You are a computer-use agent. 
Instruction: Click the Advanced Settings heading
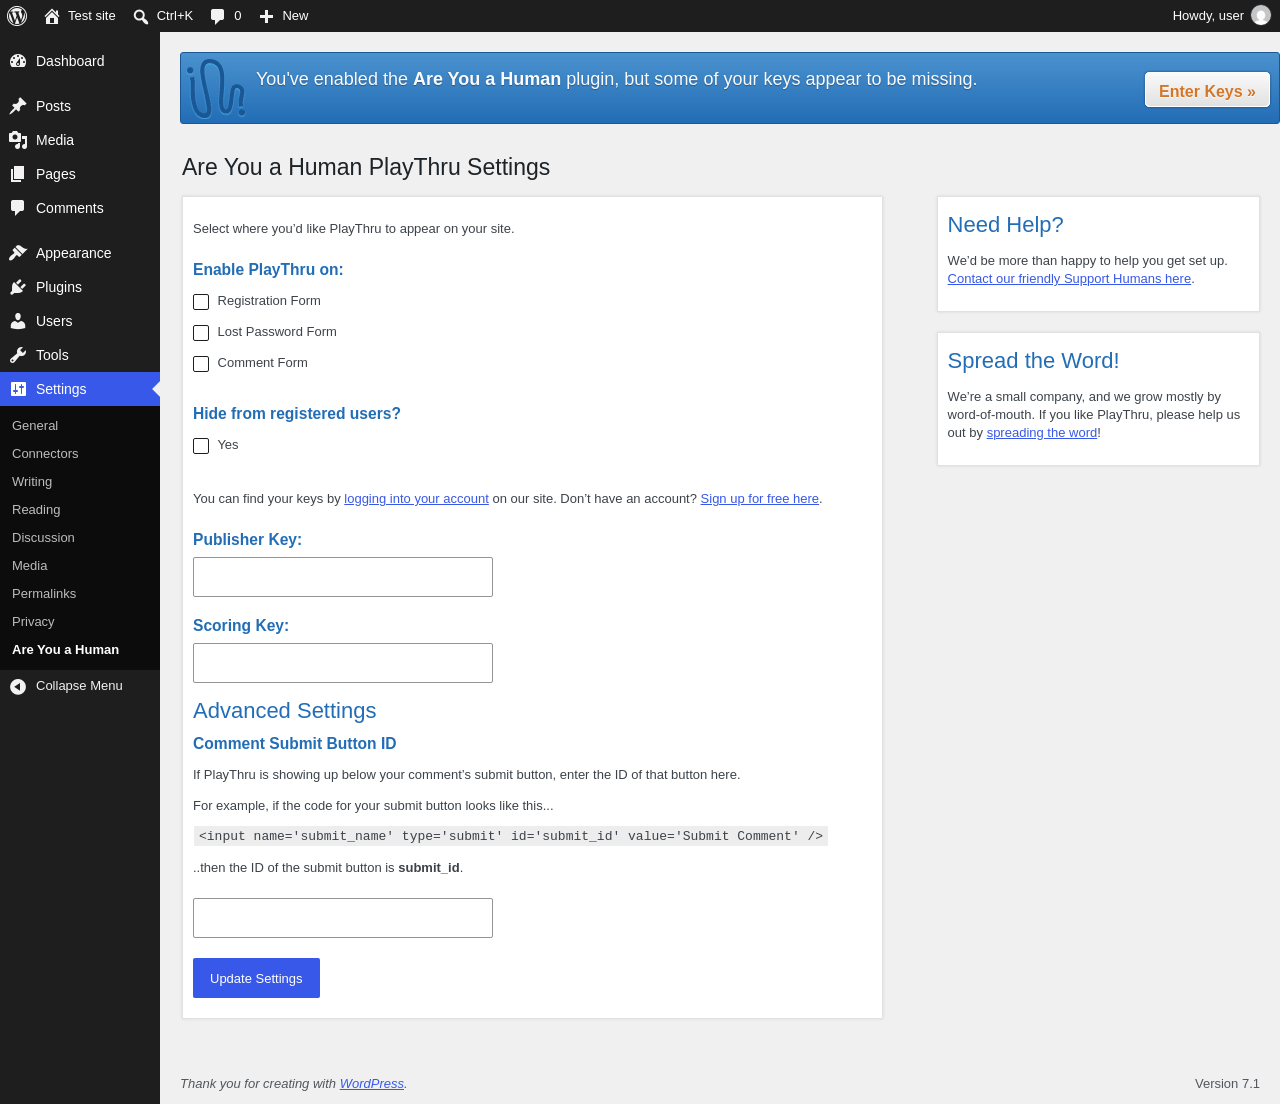tap(285, 711)
